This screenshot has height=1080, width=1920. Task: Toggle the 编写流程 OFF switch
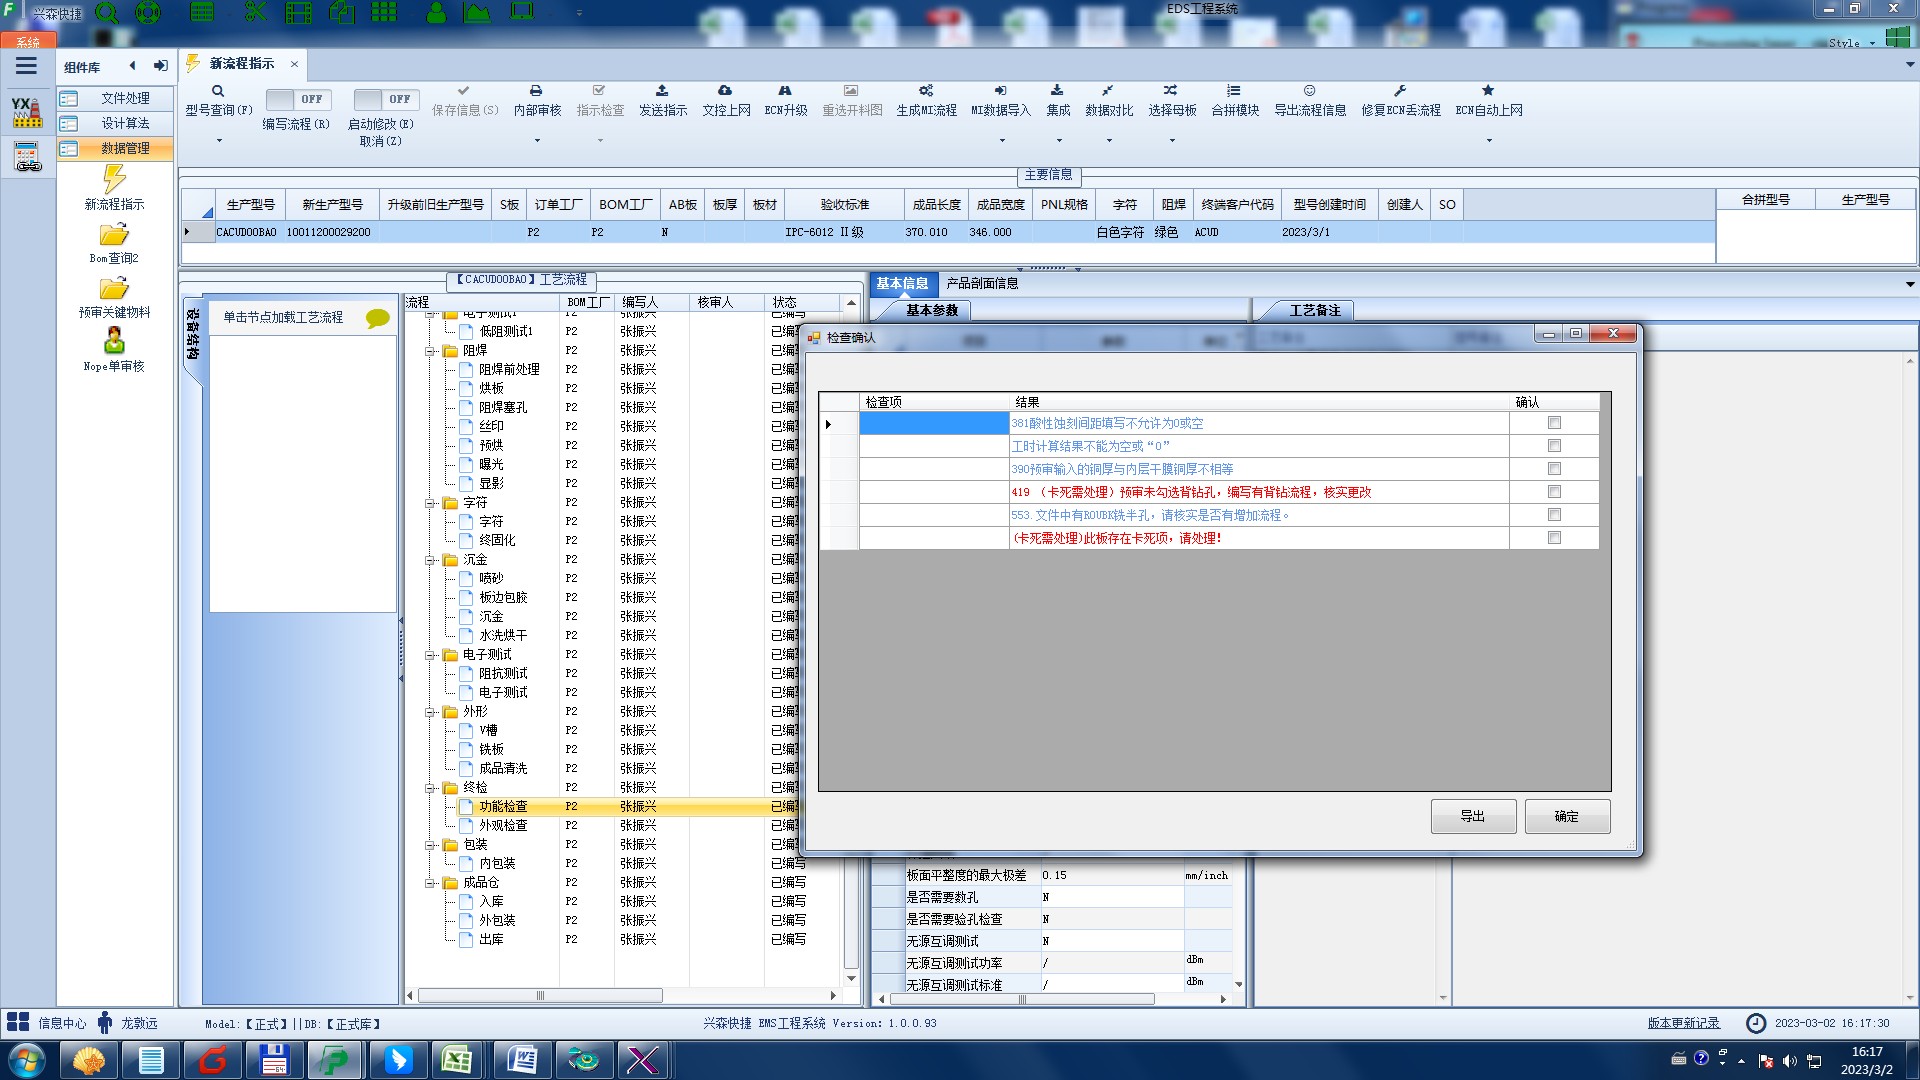point(297,99)
